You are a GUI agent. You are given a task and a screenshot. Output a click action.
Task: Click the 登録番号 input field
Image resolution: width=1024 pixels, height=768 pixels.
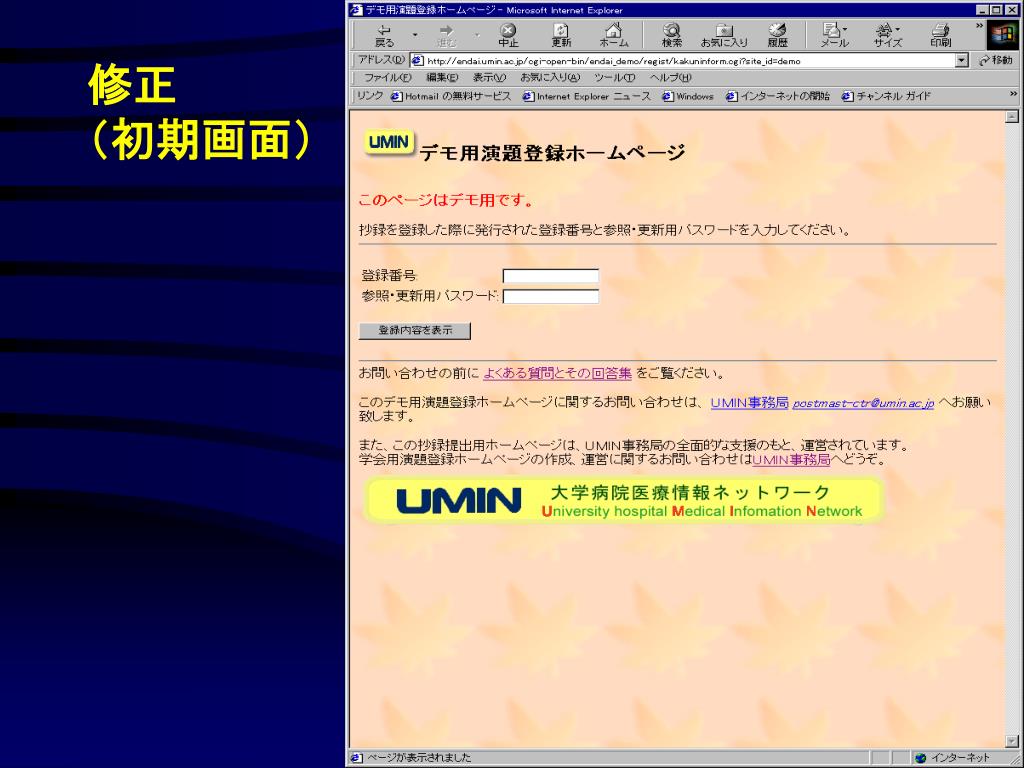[551, 276]
